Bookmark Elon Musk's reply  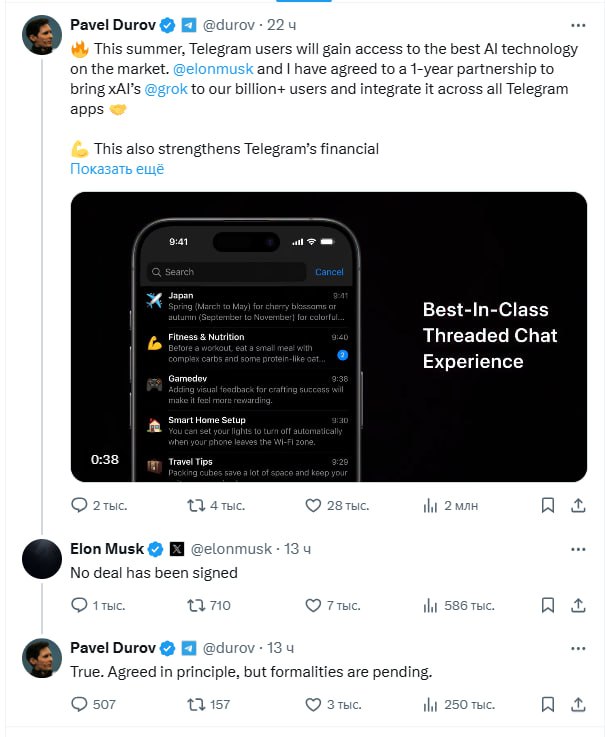click(548, 605)
